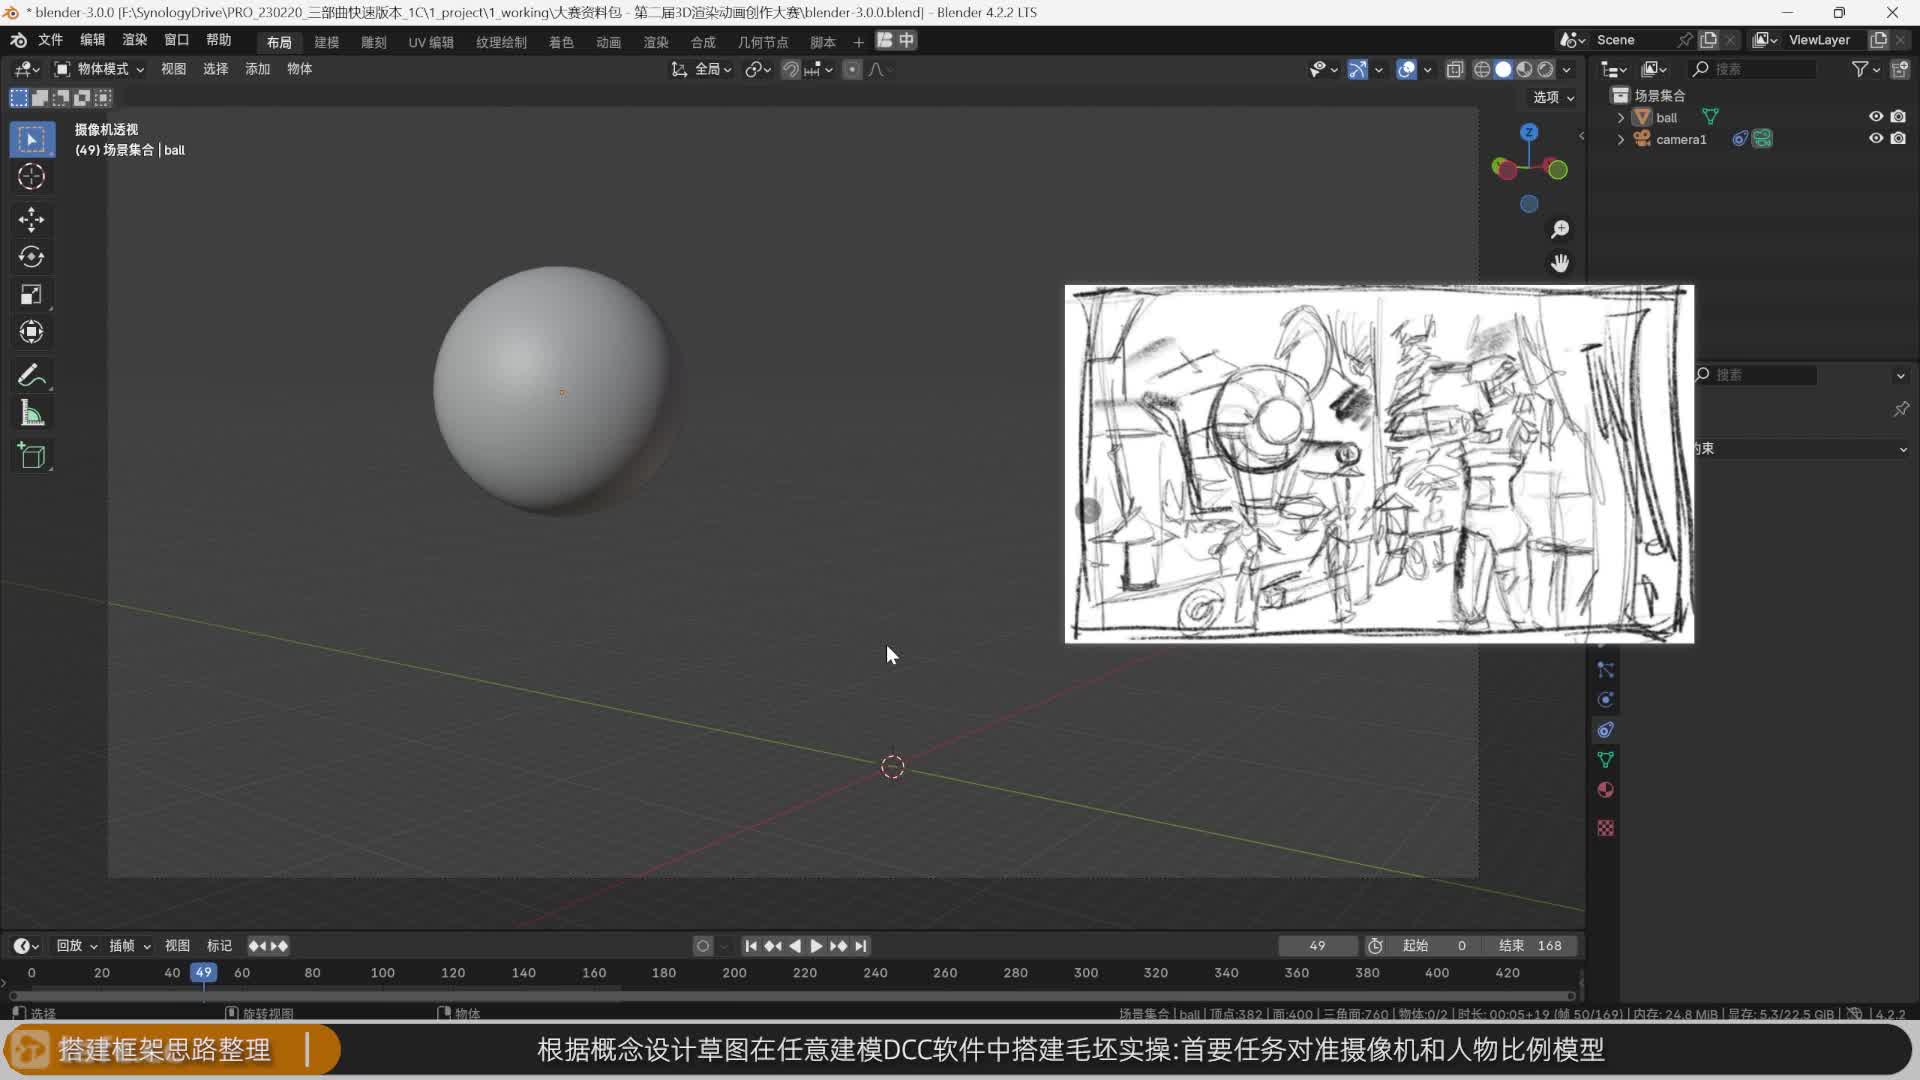Viewport: 1920px width, 1080px height.
Task: Click the pan hand icon in viewport
Action: pyautogui.click(x=1560, y=263)
